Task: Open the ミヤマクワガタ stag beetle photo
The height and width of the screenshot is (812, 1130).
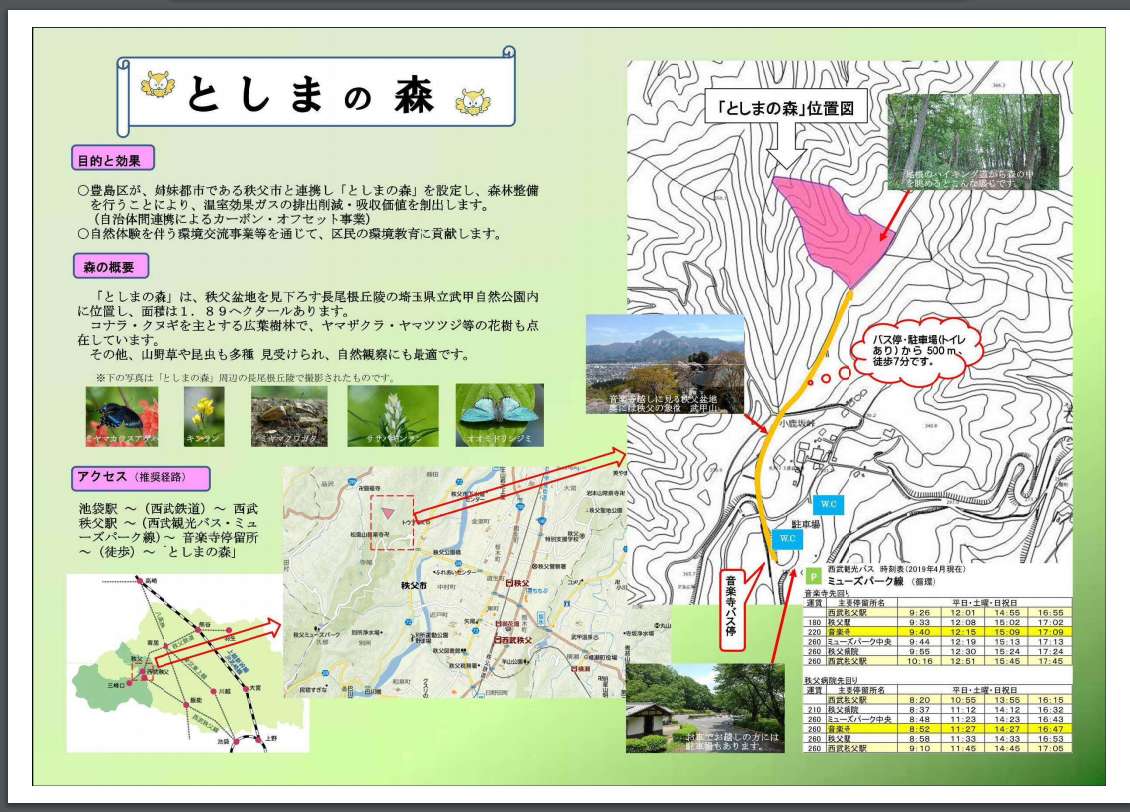Action: point(289,416)
